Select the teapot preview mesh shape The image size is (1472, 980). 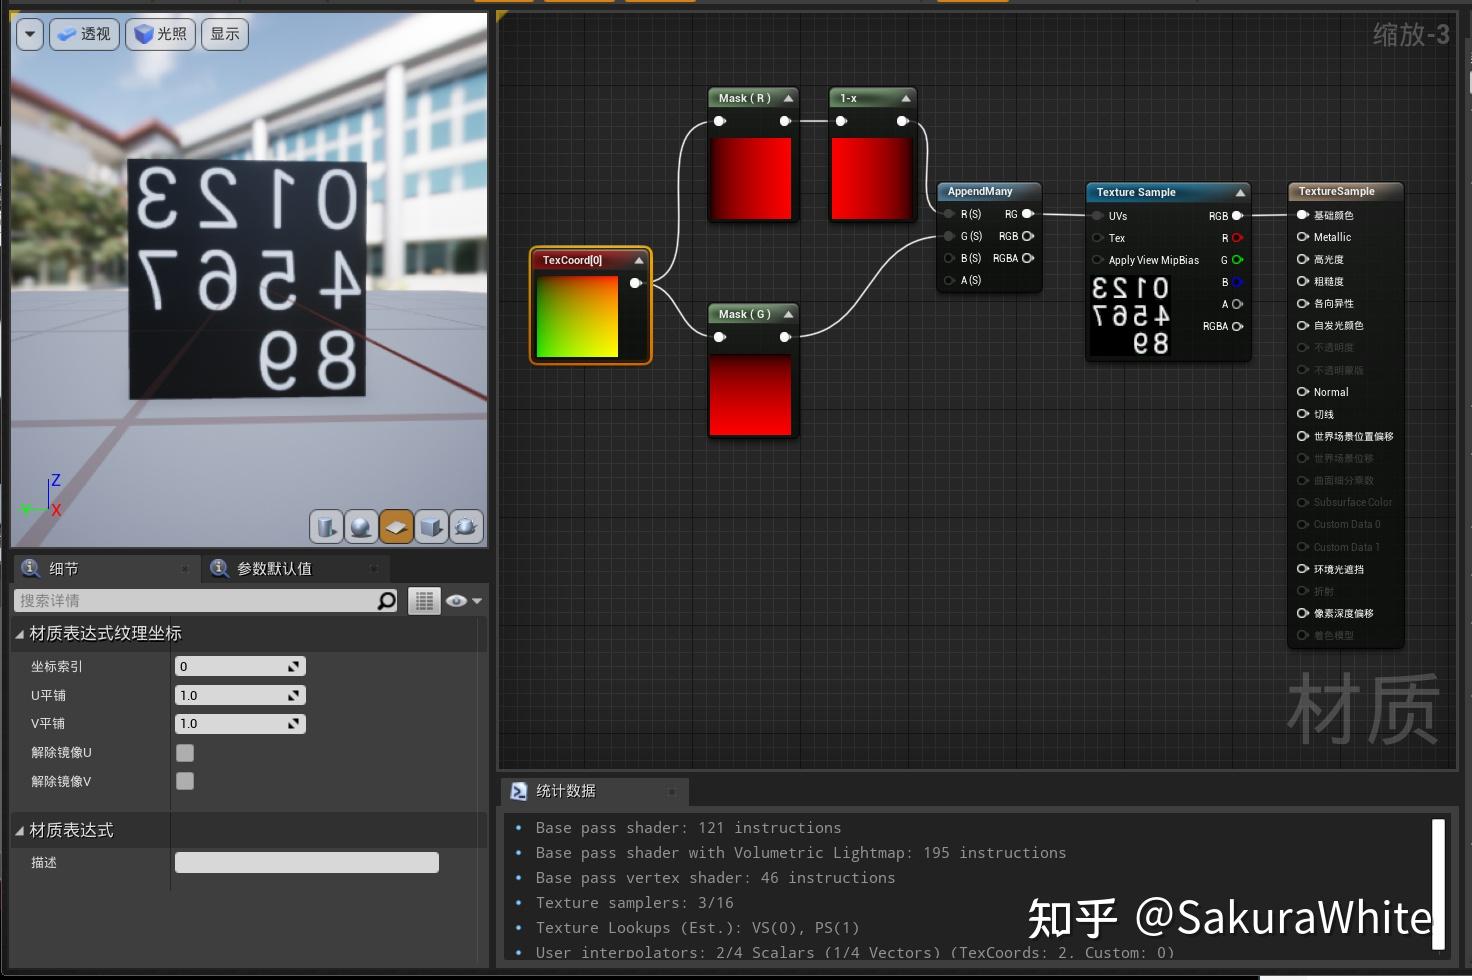point(466,526)
